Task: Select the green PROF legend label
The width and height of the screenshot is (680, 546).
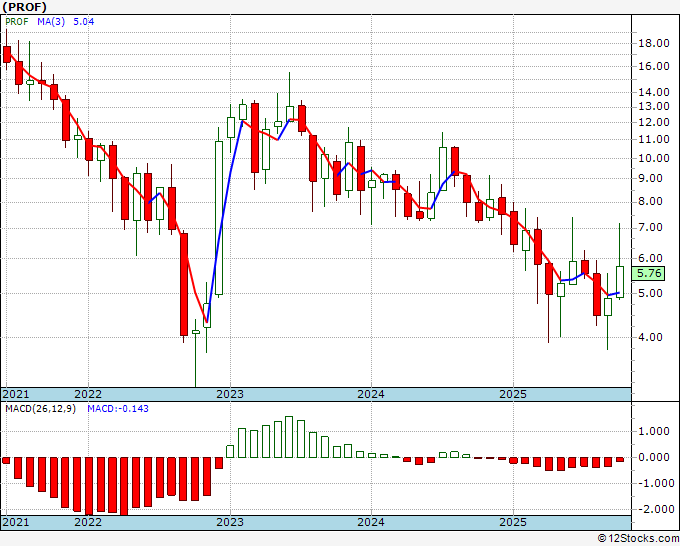Action: 17,22
